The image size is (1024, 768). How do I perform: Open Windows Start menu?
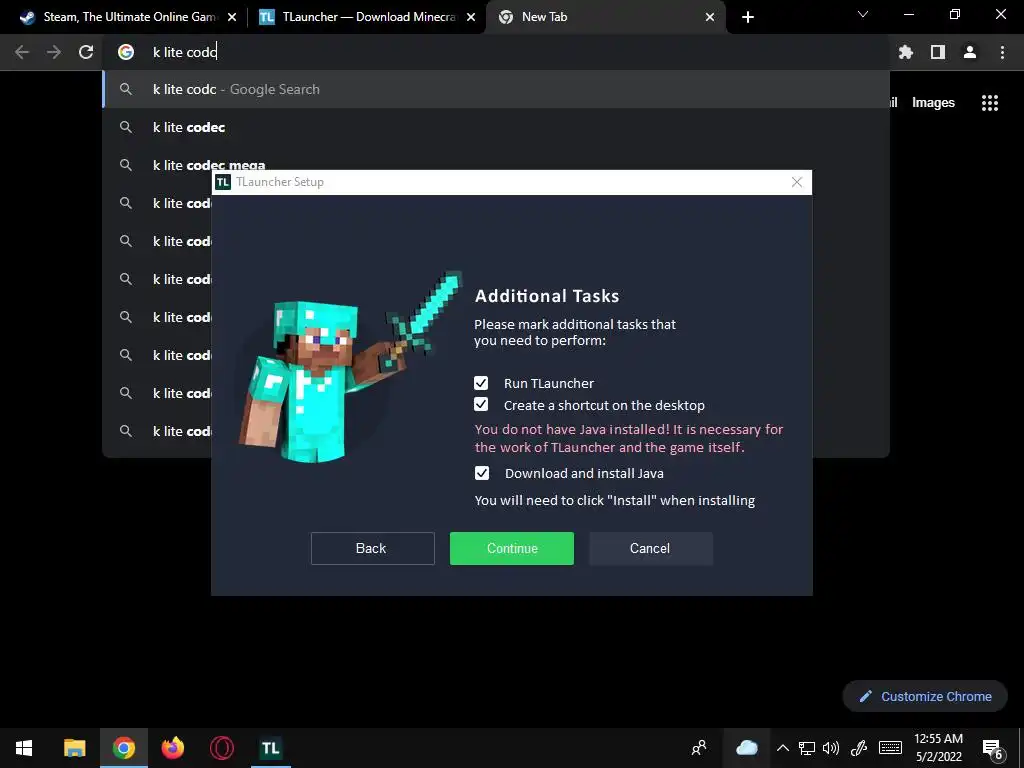[x=24, y=748]
